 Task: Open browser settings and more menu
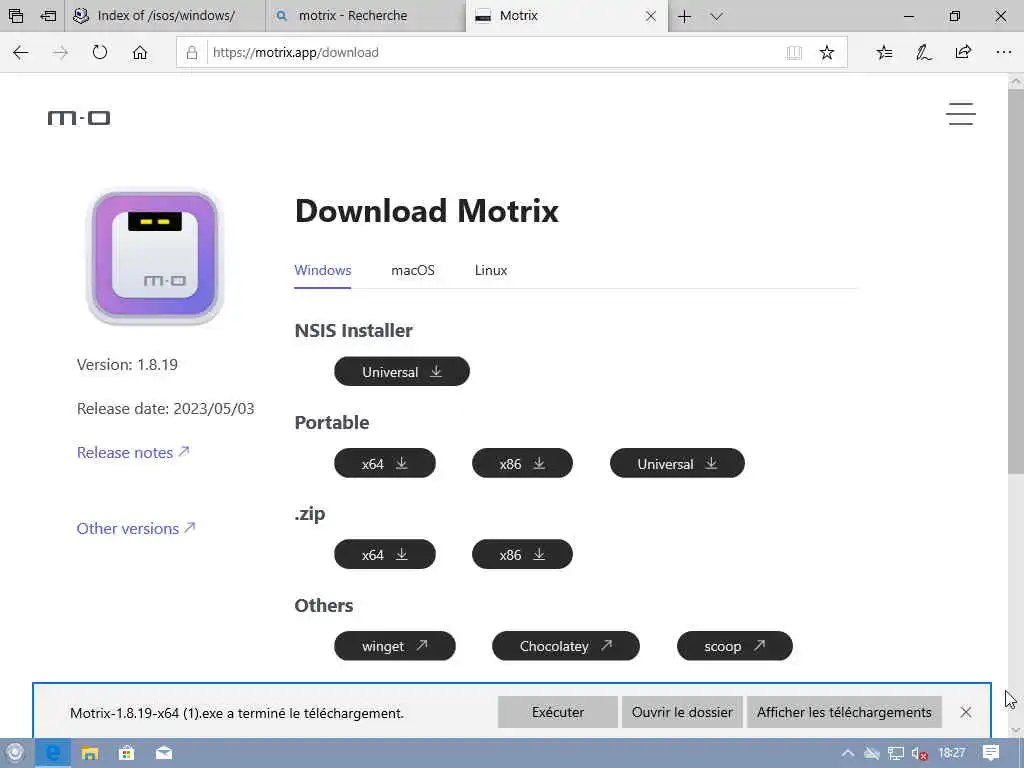click(1004, 52)
